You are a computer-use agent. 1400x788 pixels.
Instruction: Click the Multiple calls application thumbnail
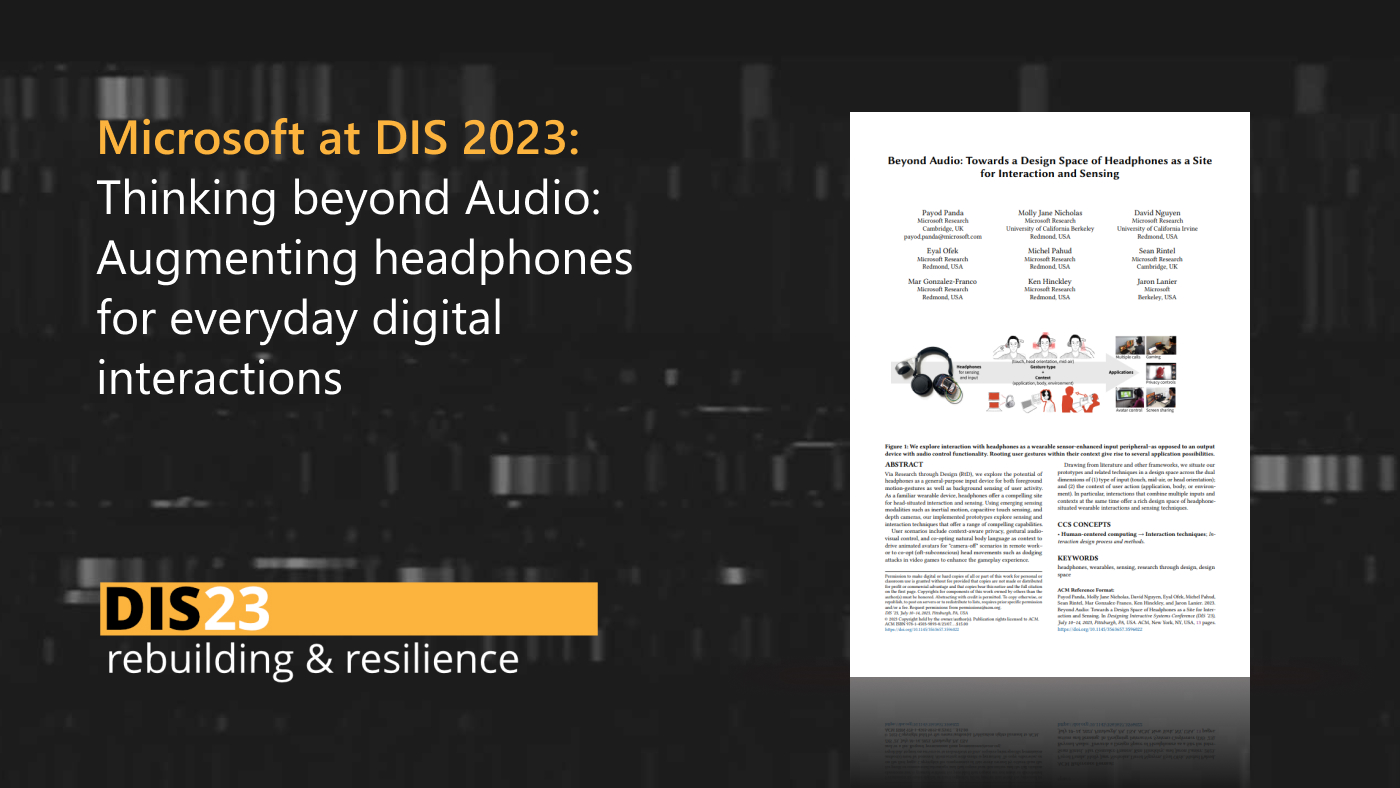tap(1128, 343)
